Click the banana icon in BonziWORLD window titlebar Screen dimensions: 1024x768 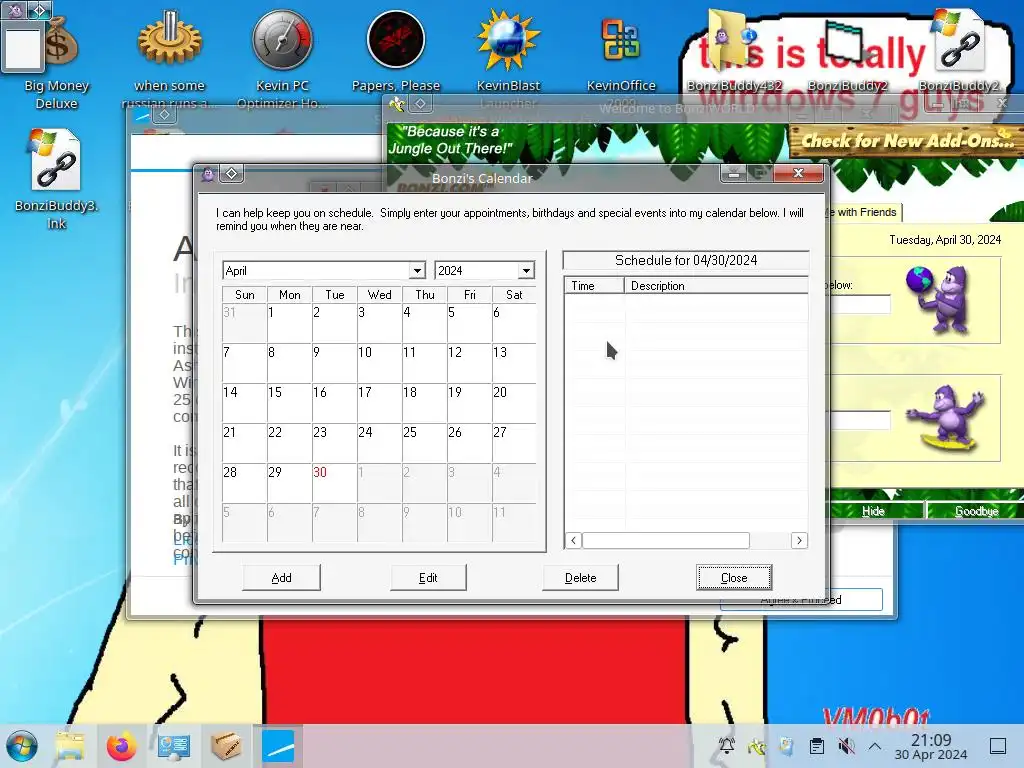[397, 103]
